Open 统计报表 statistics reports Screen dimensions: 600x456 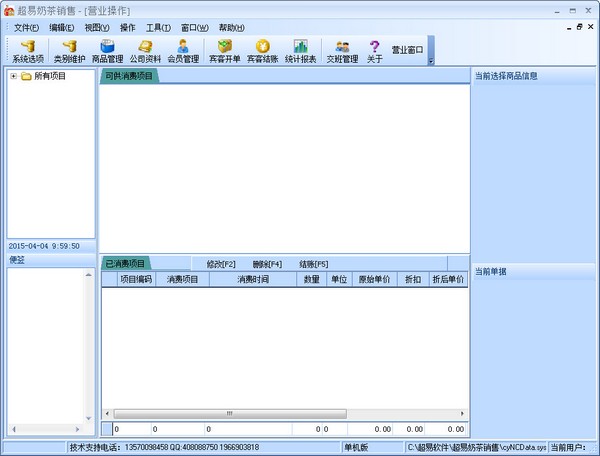point(300,51)
